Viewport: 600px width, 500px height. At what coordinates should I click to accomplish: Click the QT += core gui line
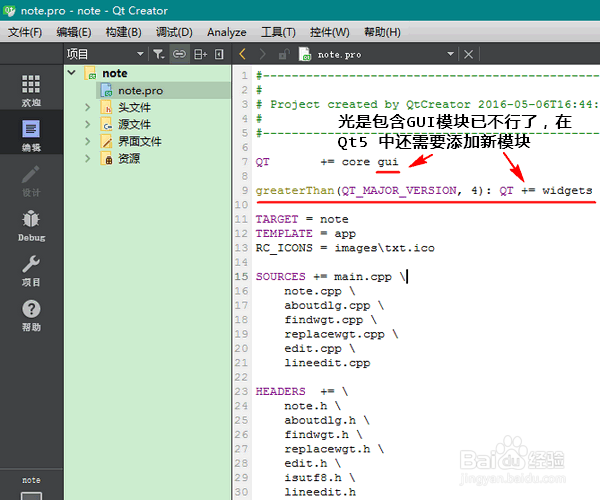pyautogui.click(x=327, y=162)
